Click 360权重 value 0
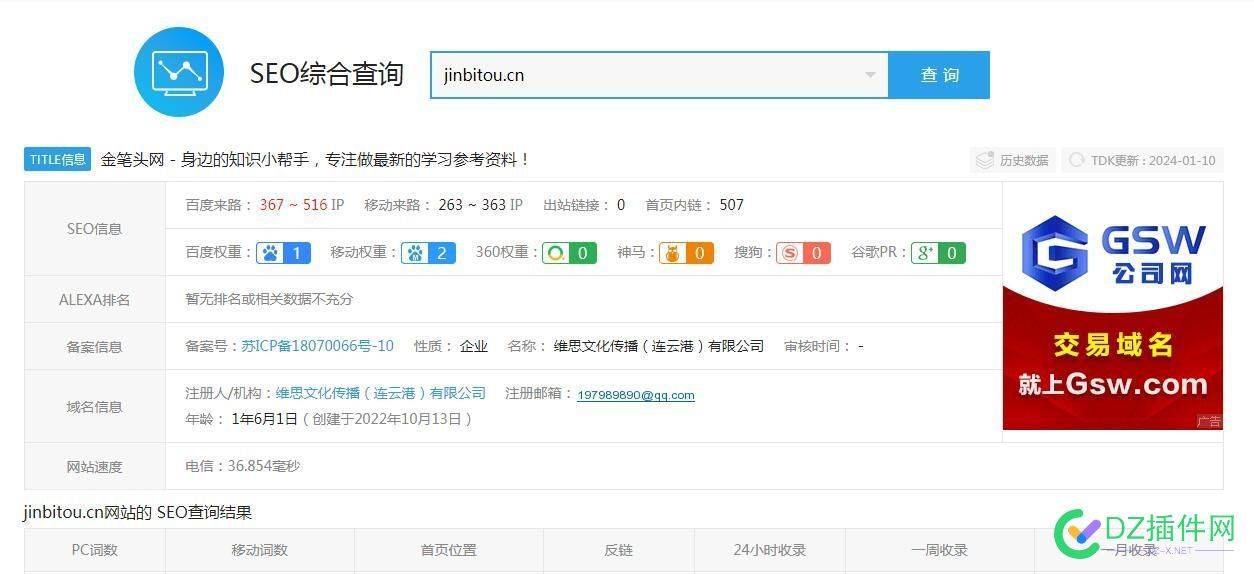This screenshot has height=574, width=1254. click(583, 253)
